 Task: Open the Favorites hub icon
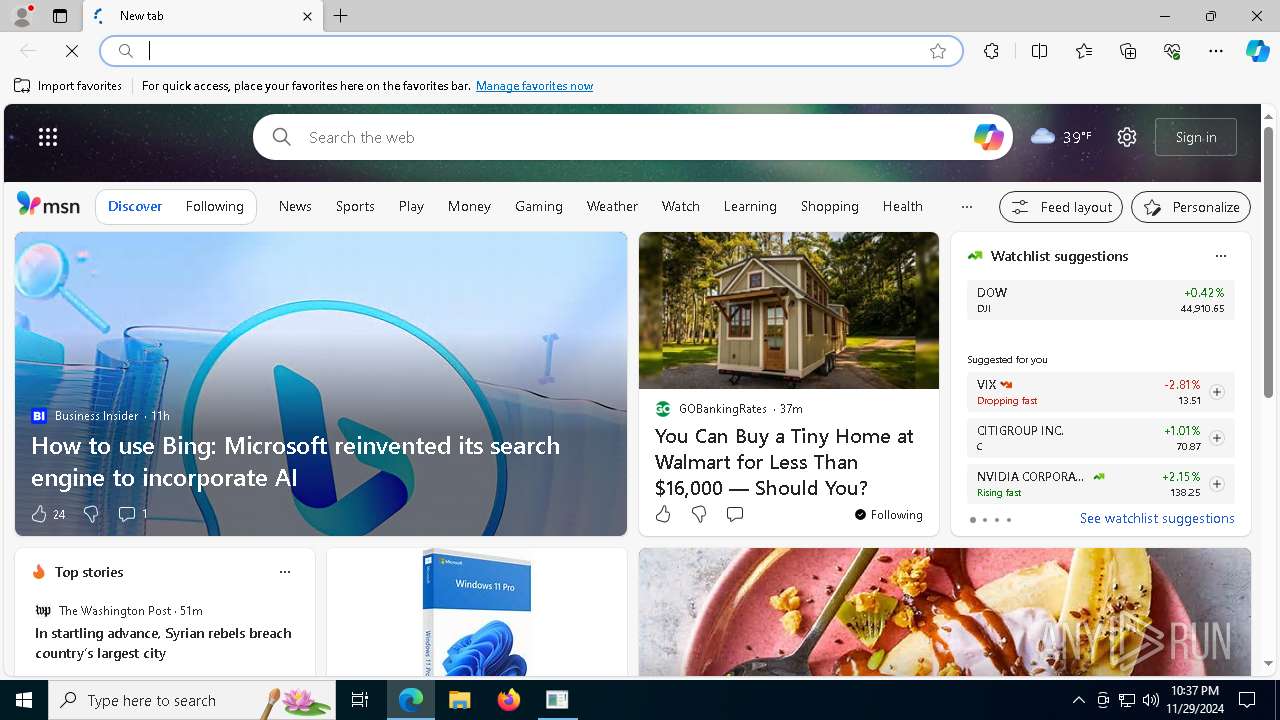1084,51
